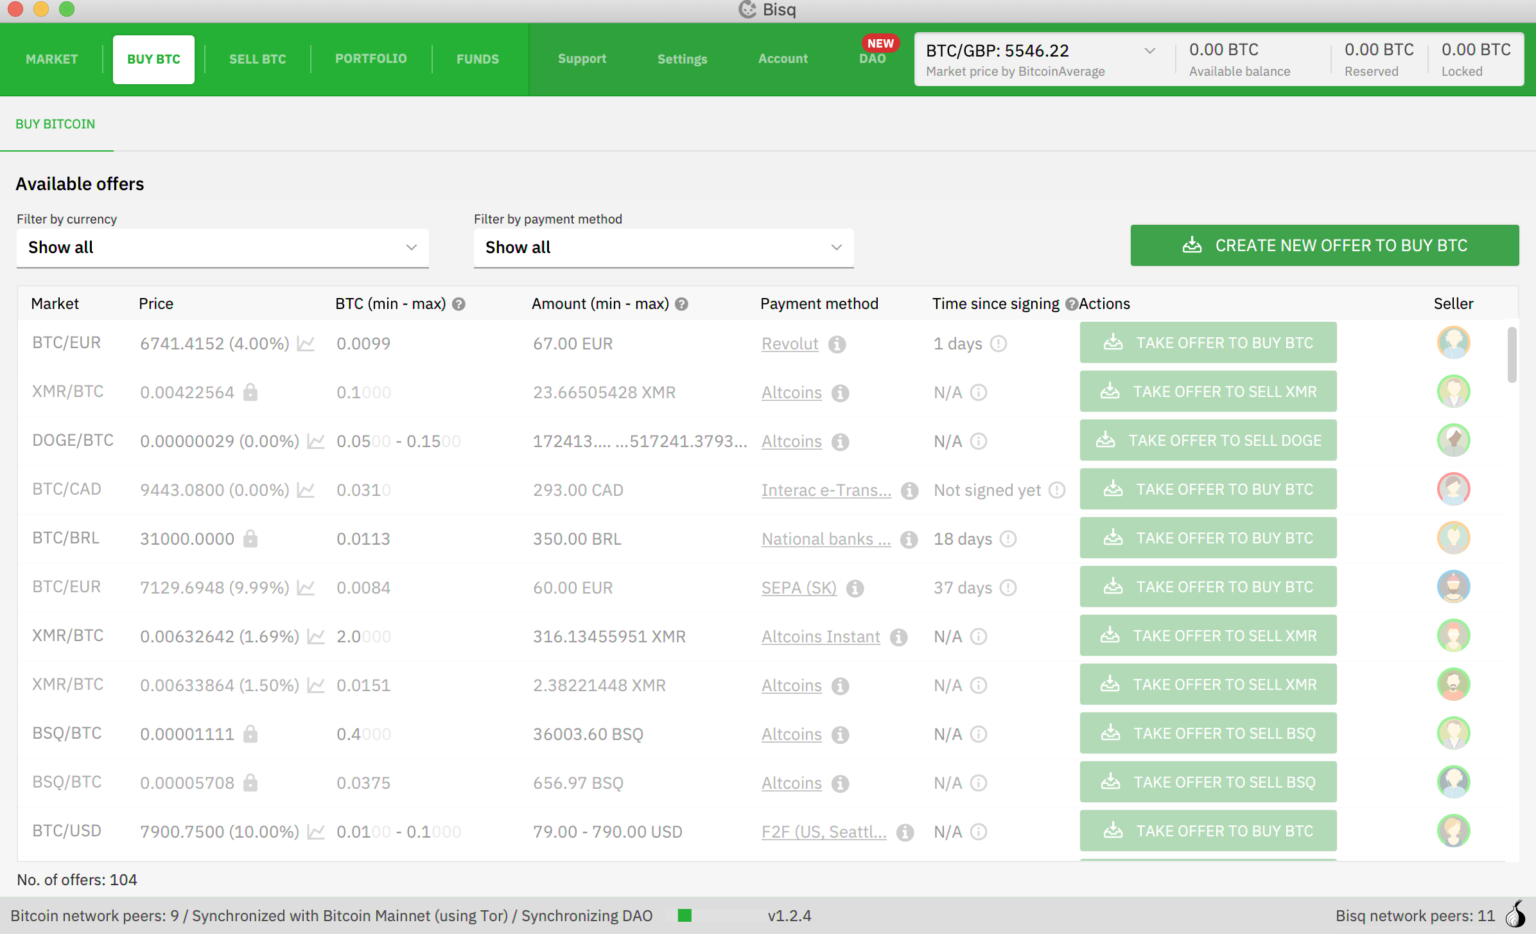The width and height of the screenshot is (1536, 934).
Task: Click the BTC (min - max) help icon
Action: click(x=459, y=304)
